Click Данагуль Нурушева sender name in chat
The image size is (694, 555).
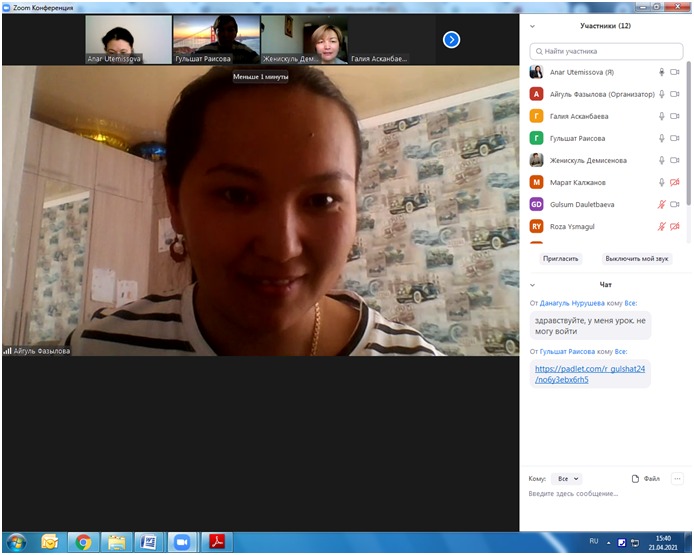click(x=572, y=304)
